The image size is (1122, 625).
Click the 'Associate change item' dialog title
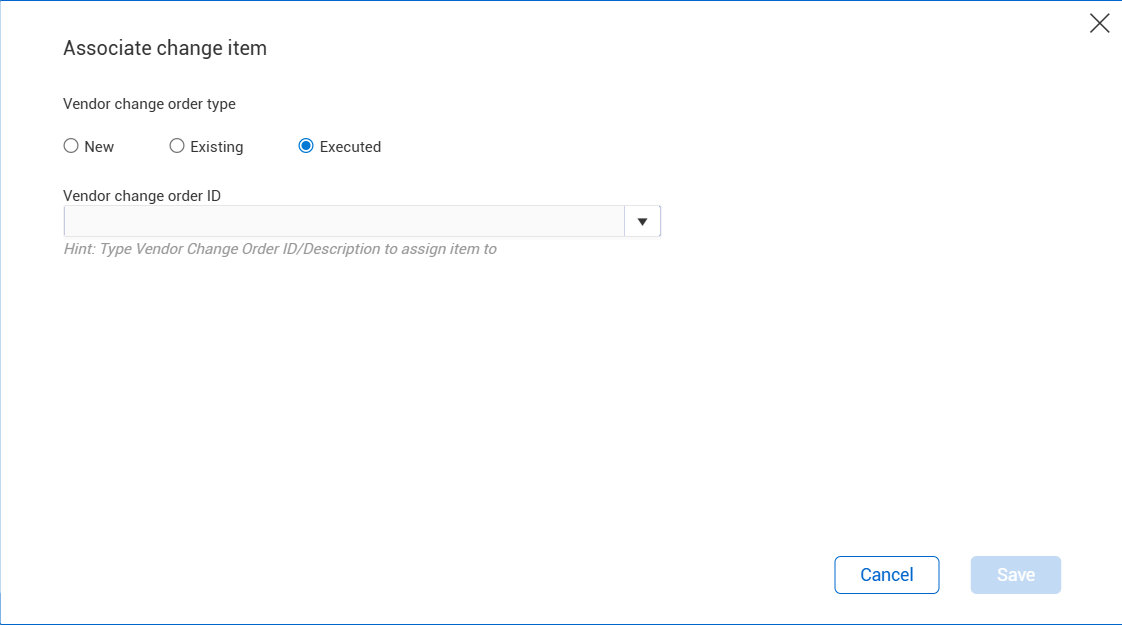(165, 48)
